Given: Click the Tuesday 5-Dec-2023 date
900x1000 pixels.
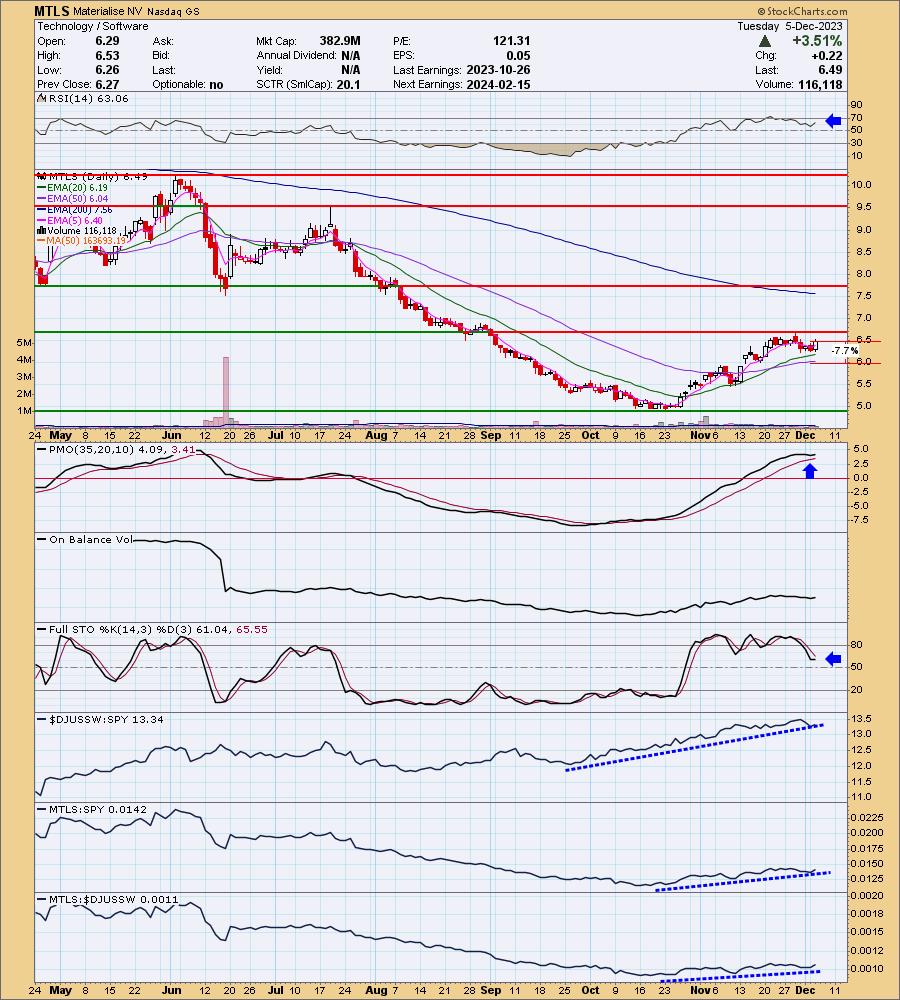Looking at the screenshot, I should (790, 26).
